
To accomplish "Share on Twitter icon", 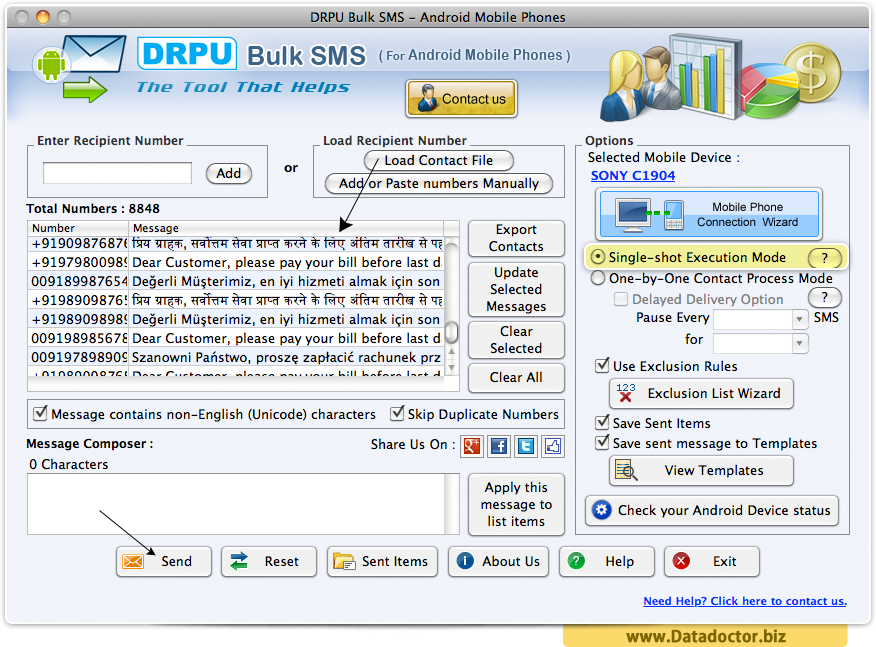I will click(x=526, y=446).
